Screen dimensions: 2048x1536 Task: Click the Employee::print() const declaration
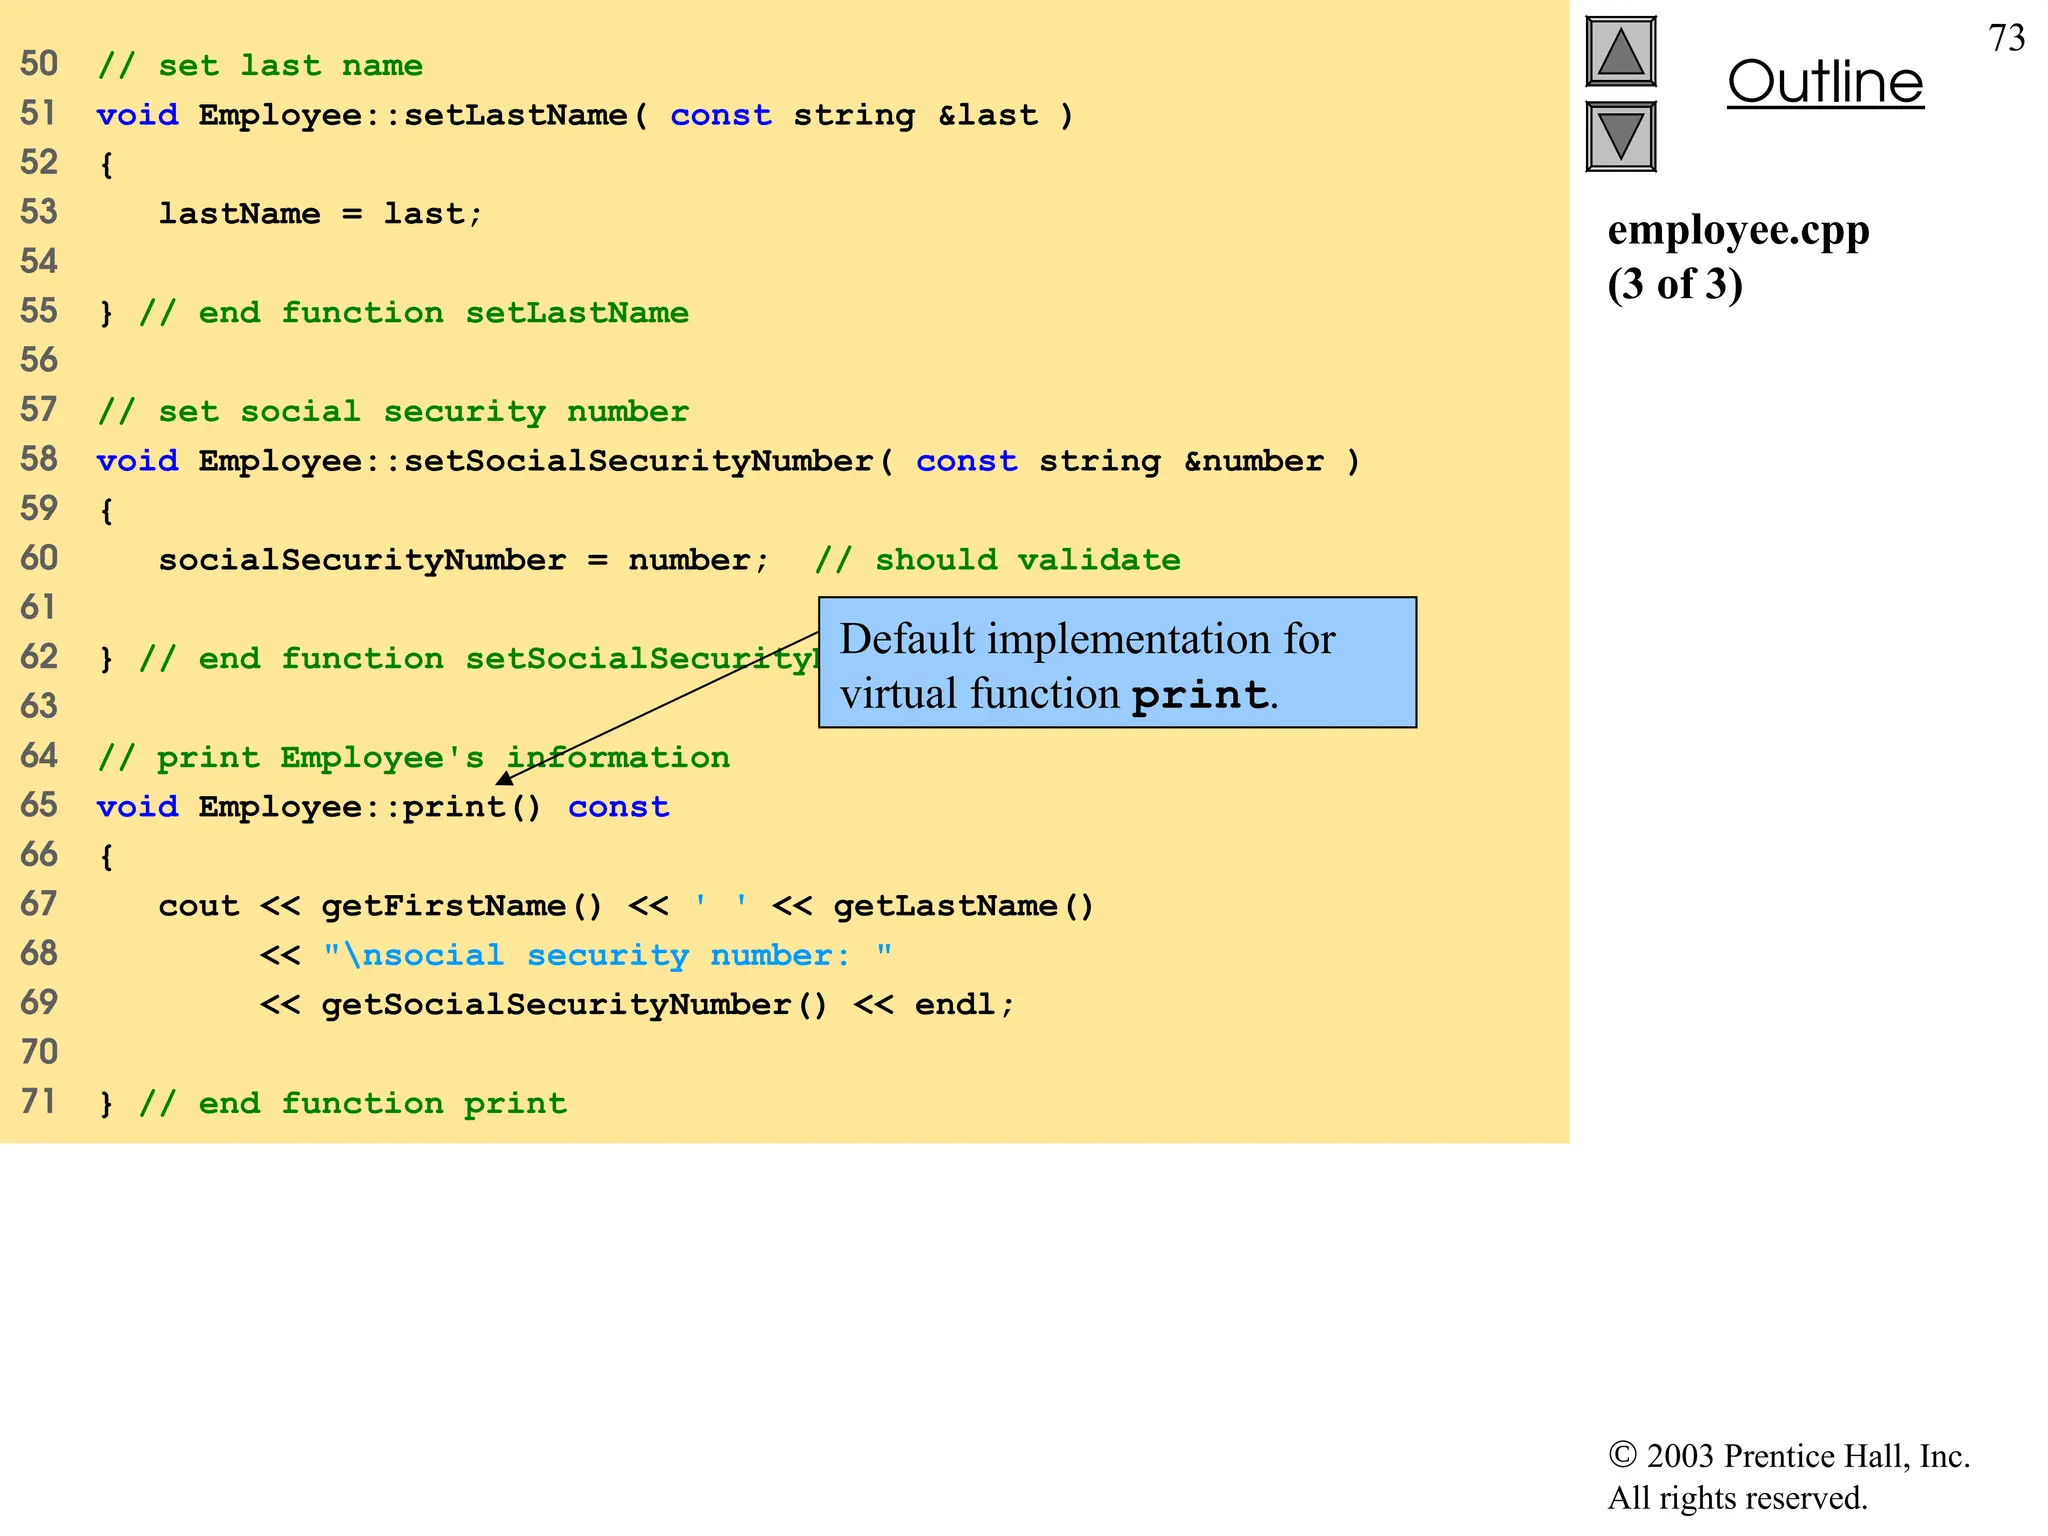[383, 808]
